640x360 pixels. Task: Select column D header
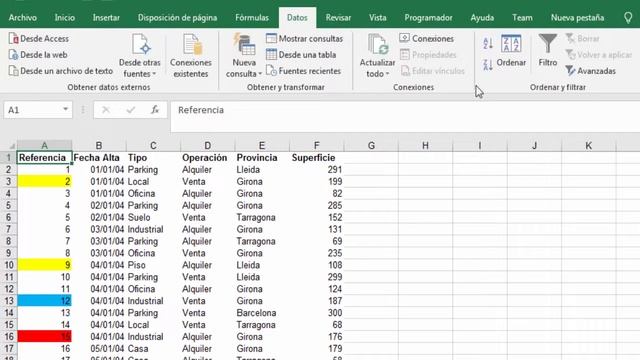click(x=207, y=145)
